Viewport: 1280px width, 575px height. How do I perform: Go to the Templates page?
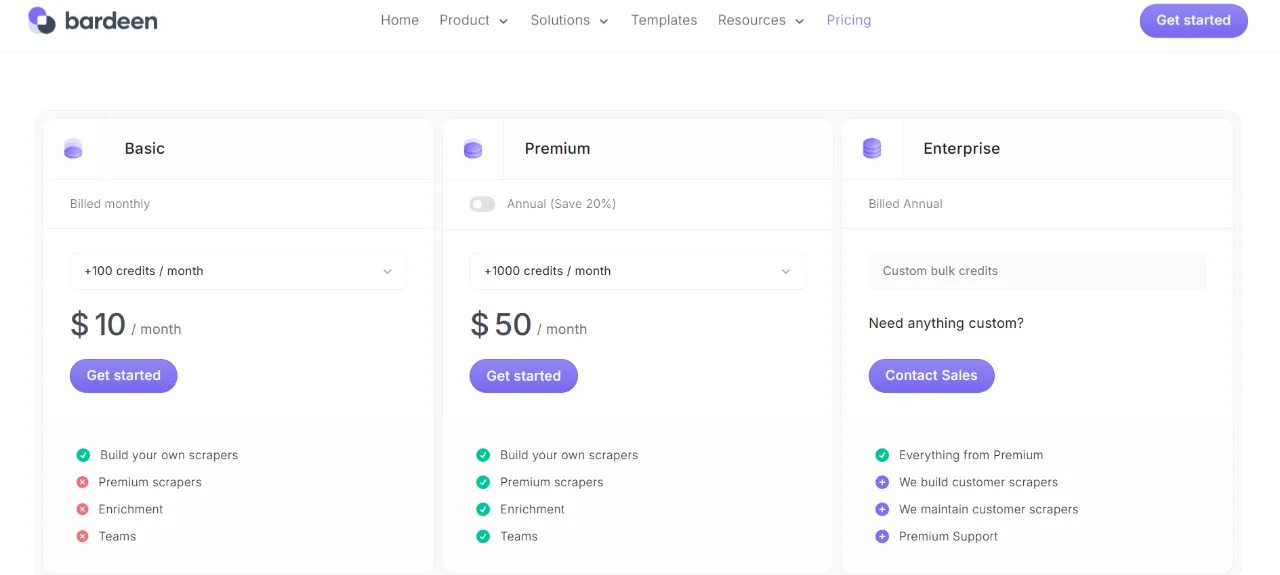(664, 20)
